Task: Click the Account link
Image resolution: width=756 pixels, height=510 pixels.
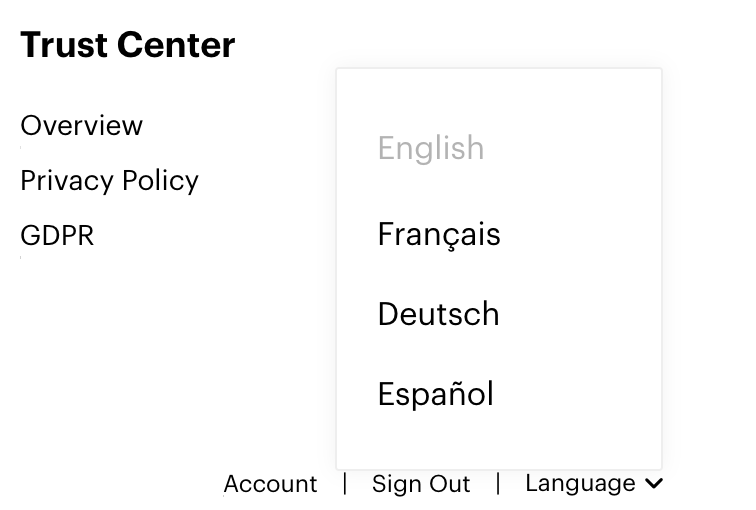Action: tap(270, 484)
